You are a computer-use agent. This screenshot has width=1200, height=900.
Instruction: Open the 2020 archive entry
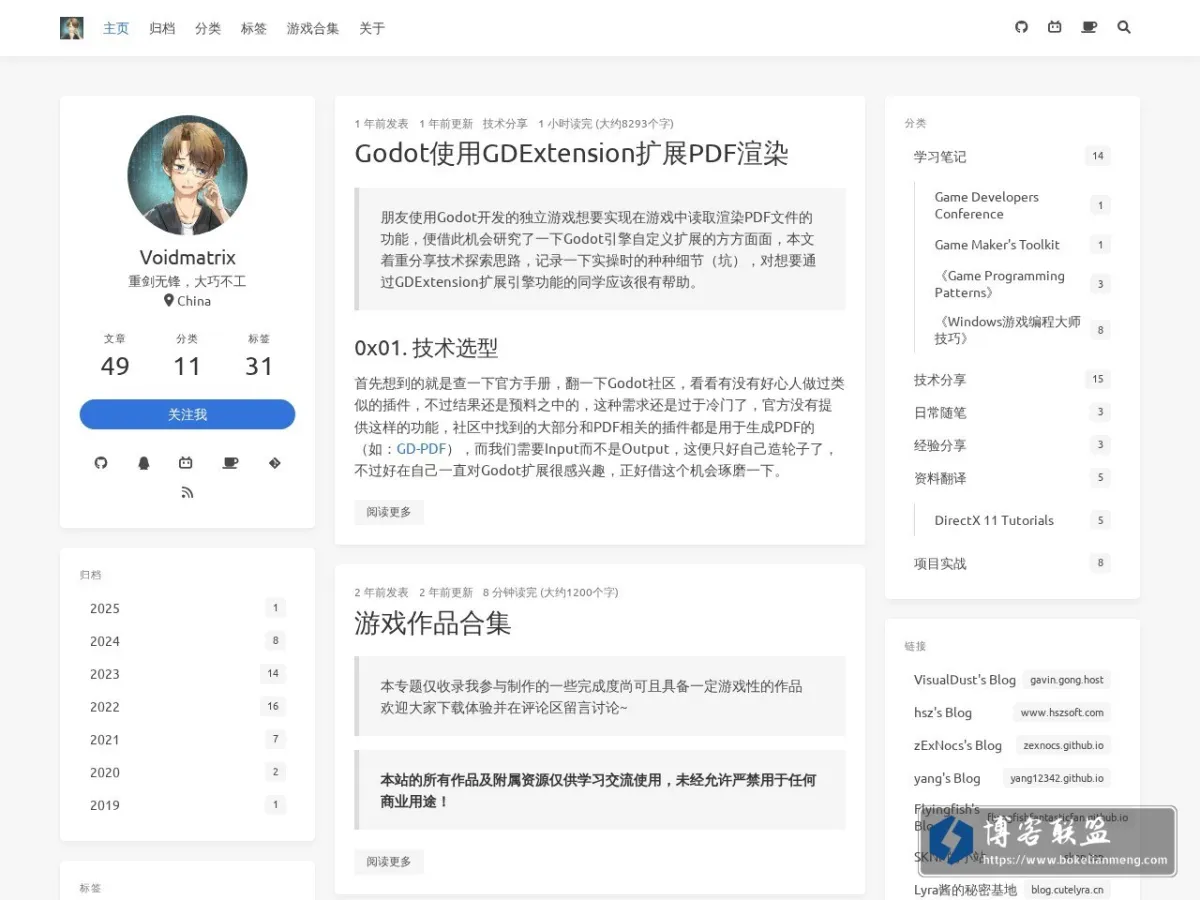coord(187,772)
